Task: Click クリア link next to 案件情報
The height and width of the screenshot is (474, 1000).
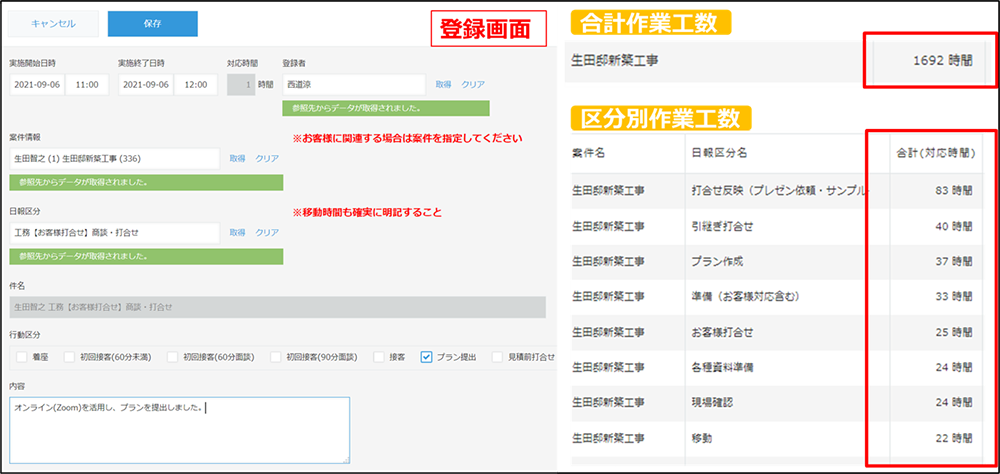Action: click(x=267, y=158)
